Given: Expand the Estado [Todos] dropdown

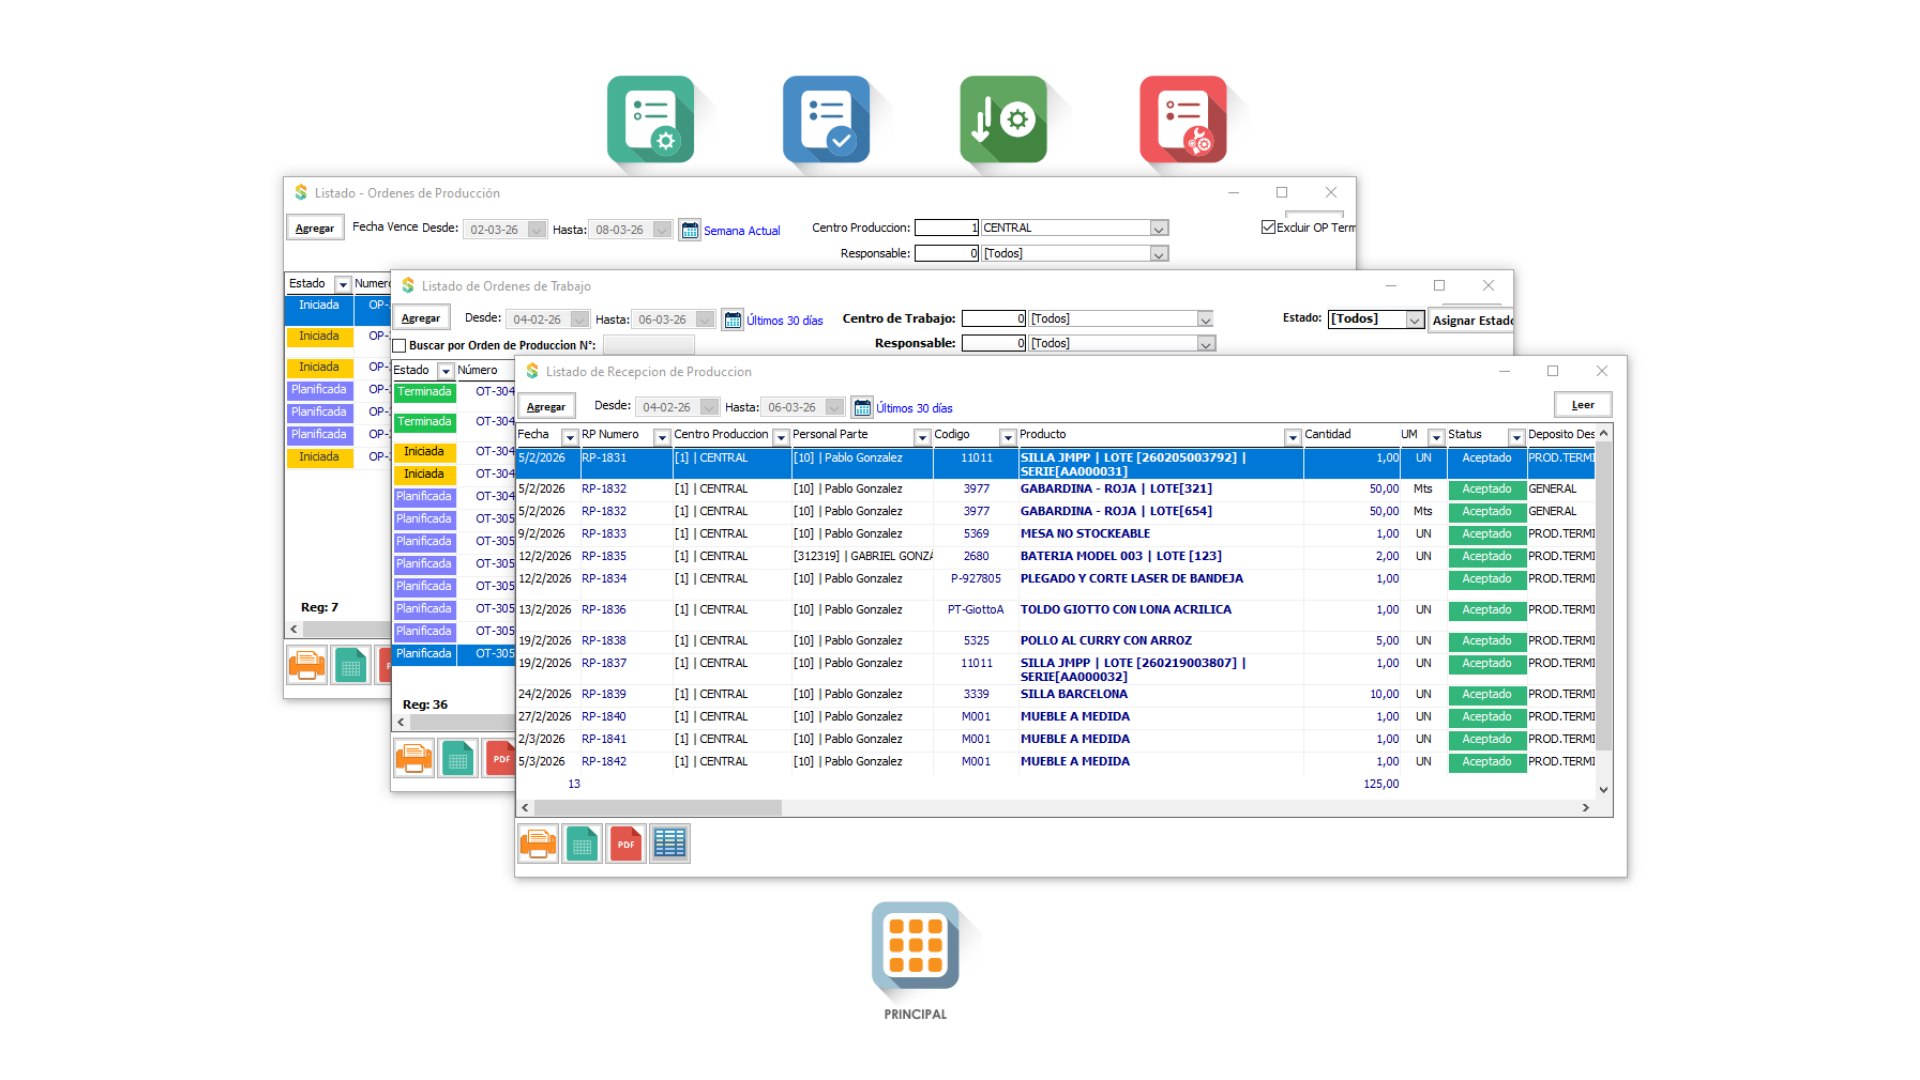Looking at the screenshot, I should point(1414,320).
